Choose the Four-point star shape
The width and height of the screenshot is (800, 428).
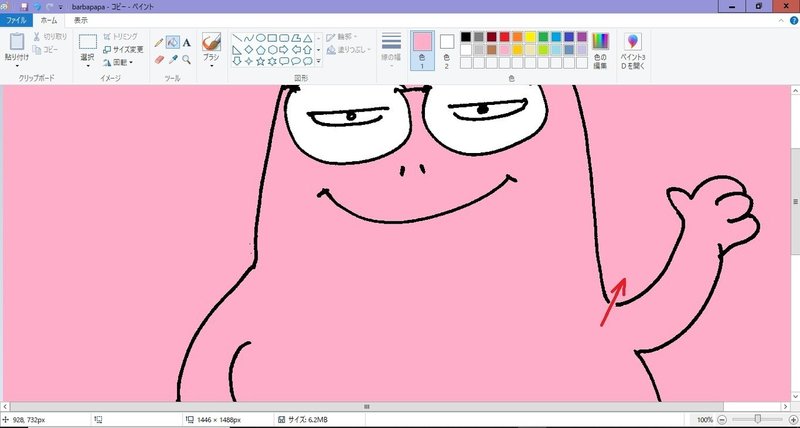248,61
